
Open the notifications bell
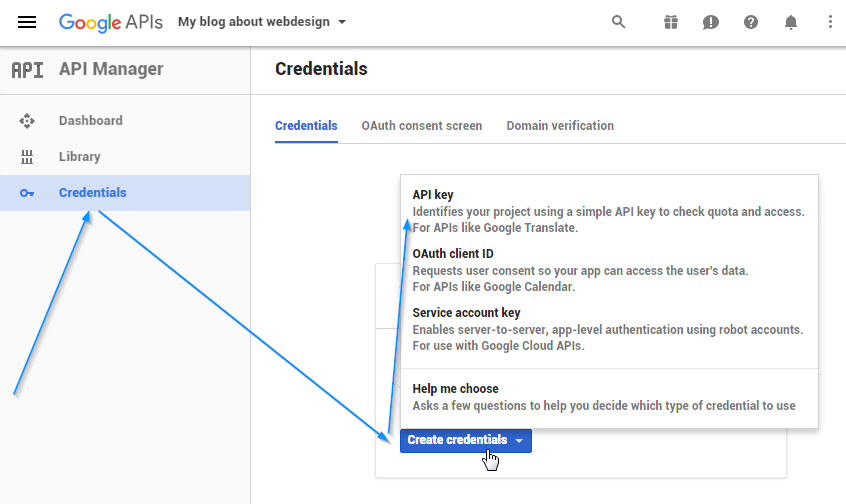(790, 22)
